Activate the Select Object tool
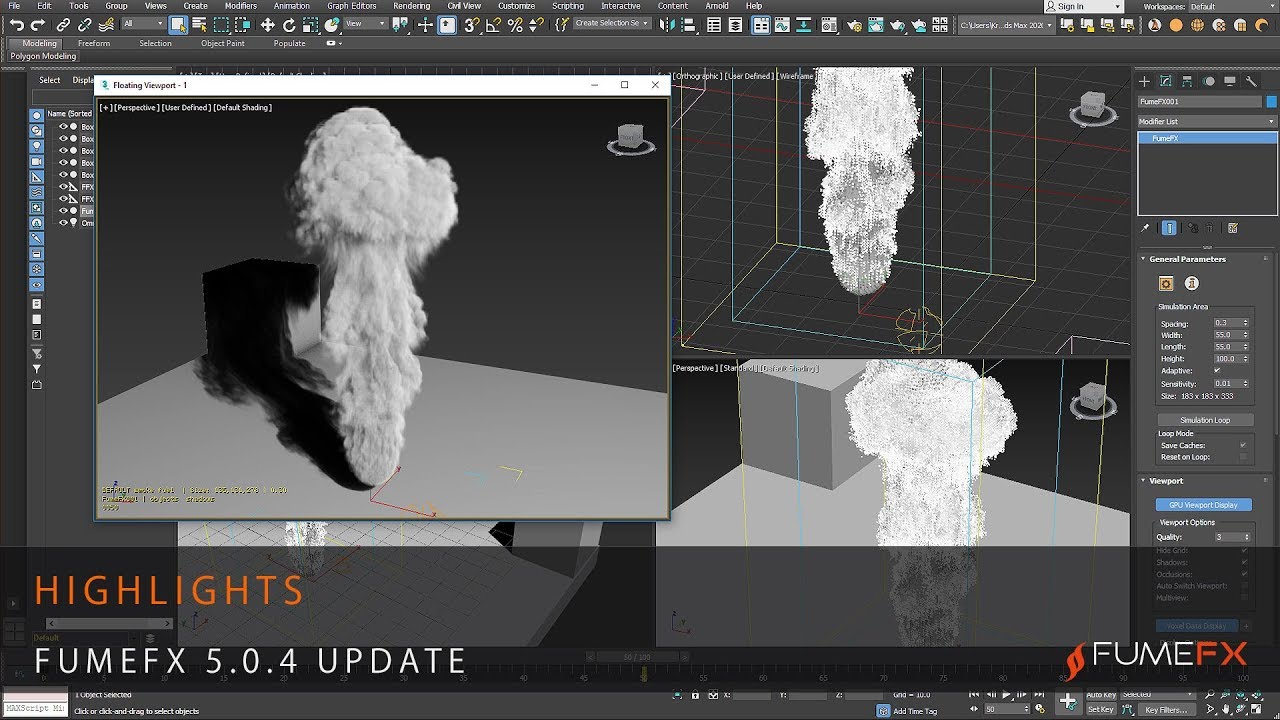The height and width of the screenshot is (720, 1280). coord(178,24)
